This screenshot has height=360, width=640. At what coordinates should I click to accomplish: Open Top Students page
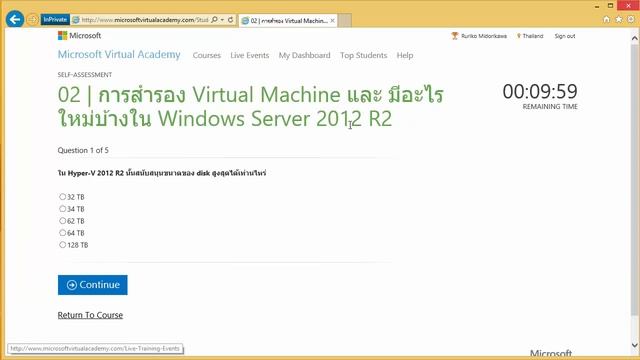(363, 56)
